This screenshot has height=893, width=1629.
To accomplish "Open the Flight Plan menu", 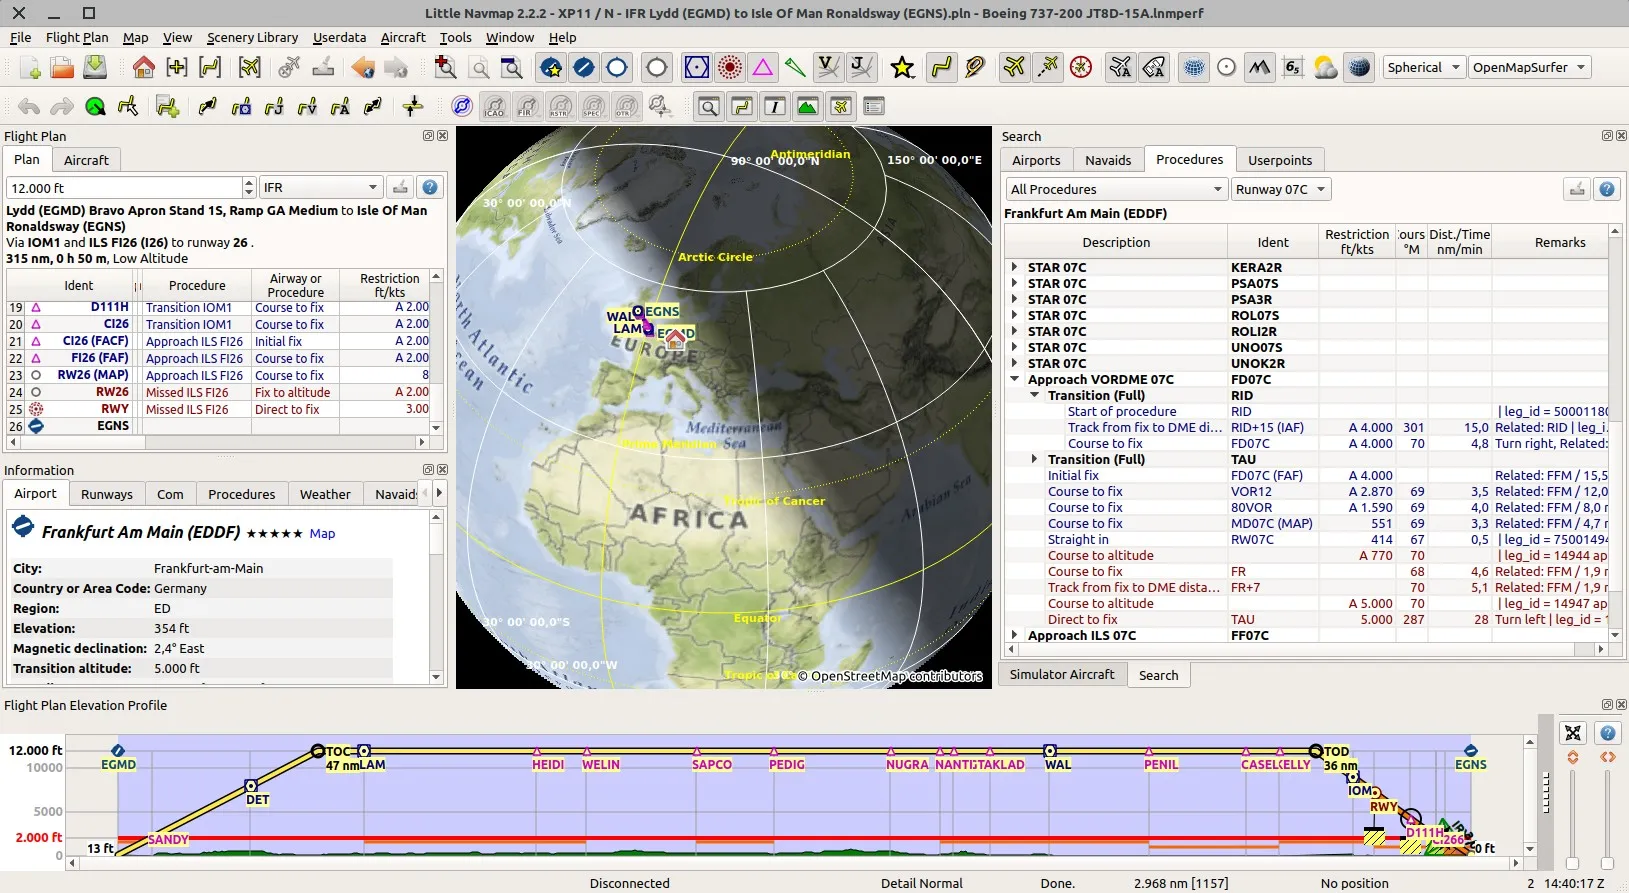I will (77, 38).
